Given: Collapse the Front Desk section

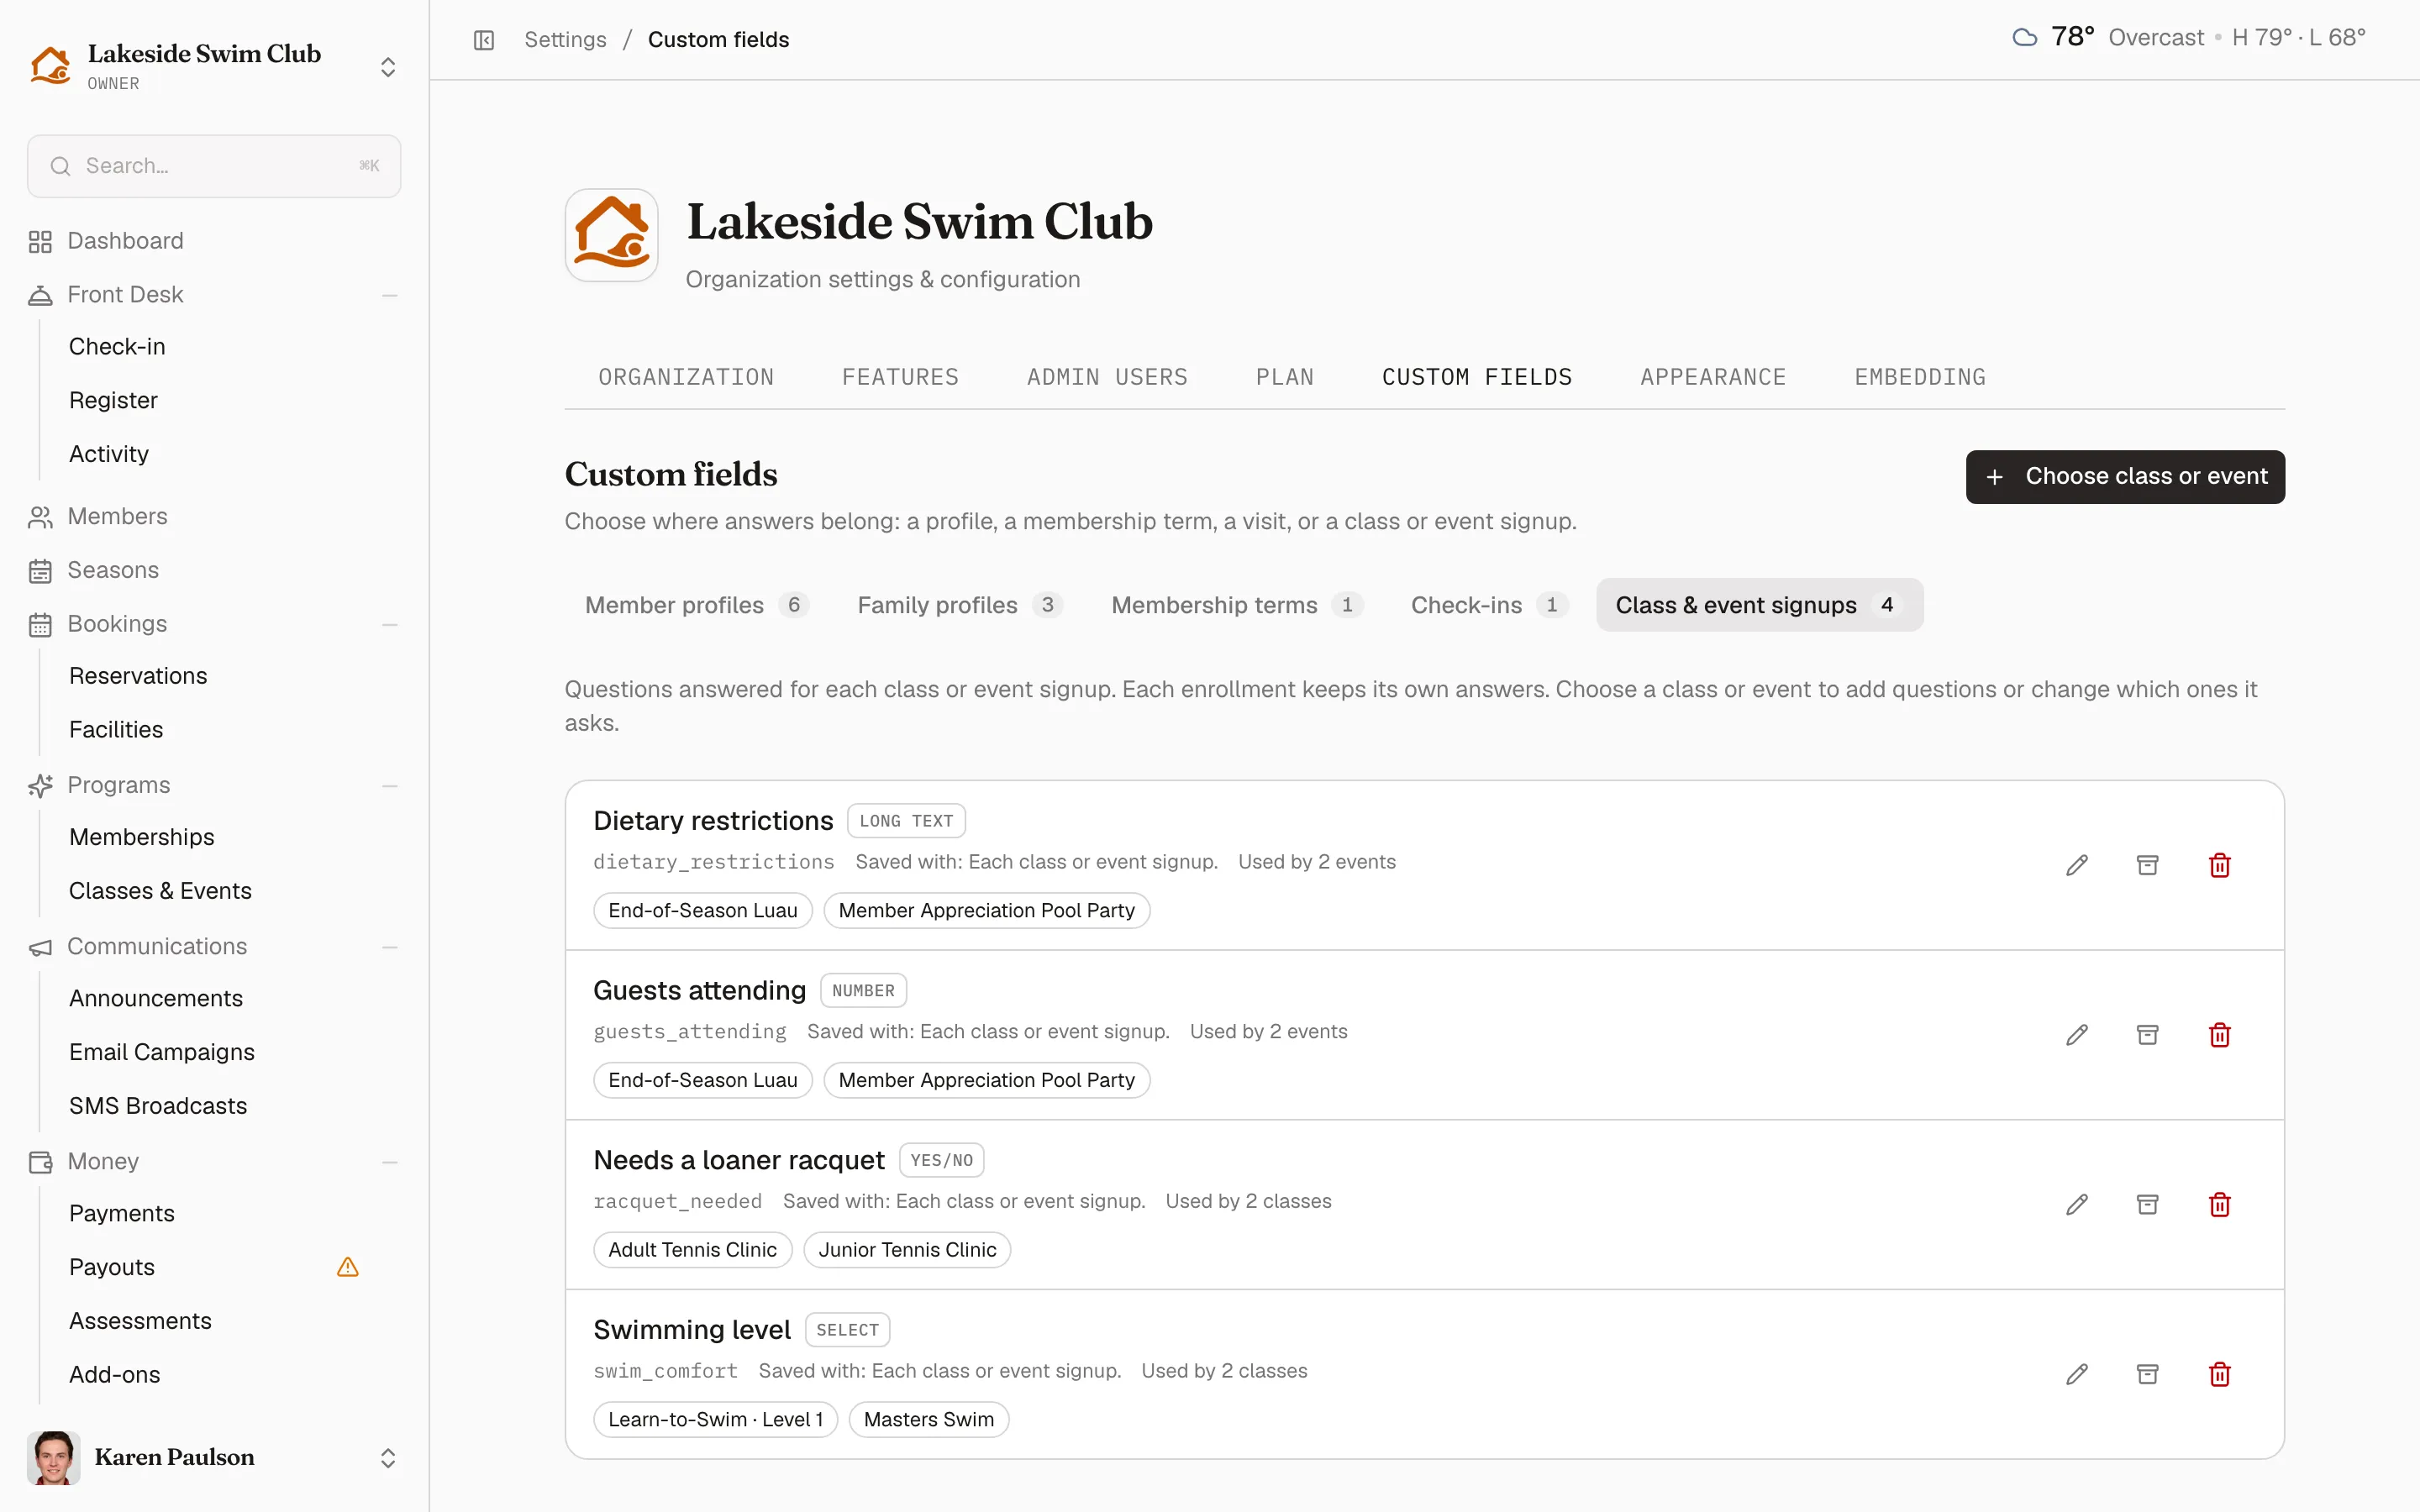Looking at the screenshot, I should pyautogui.click(x=390, y=295).
